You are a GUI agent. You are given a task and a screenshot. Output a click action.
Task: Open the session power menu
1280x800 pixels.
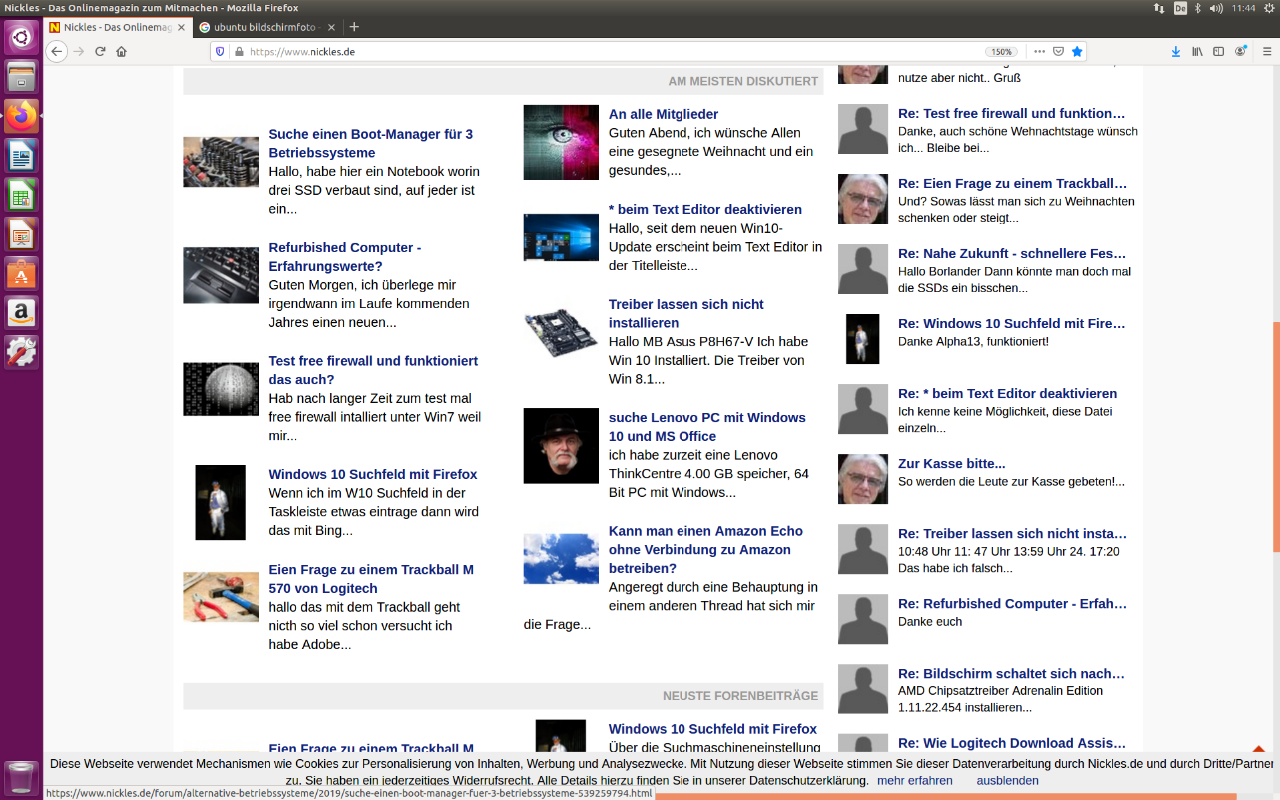point(1268,8)
